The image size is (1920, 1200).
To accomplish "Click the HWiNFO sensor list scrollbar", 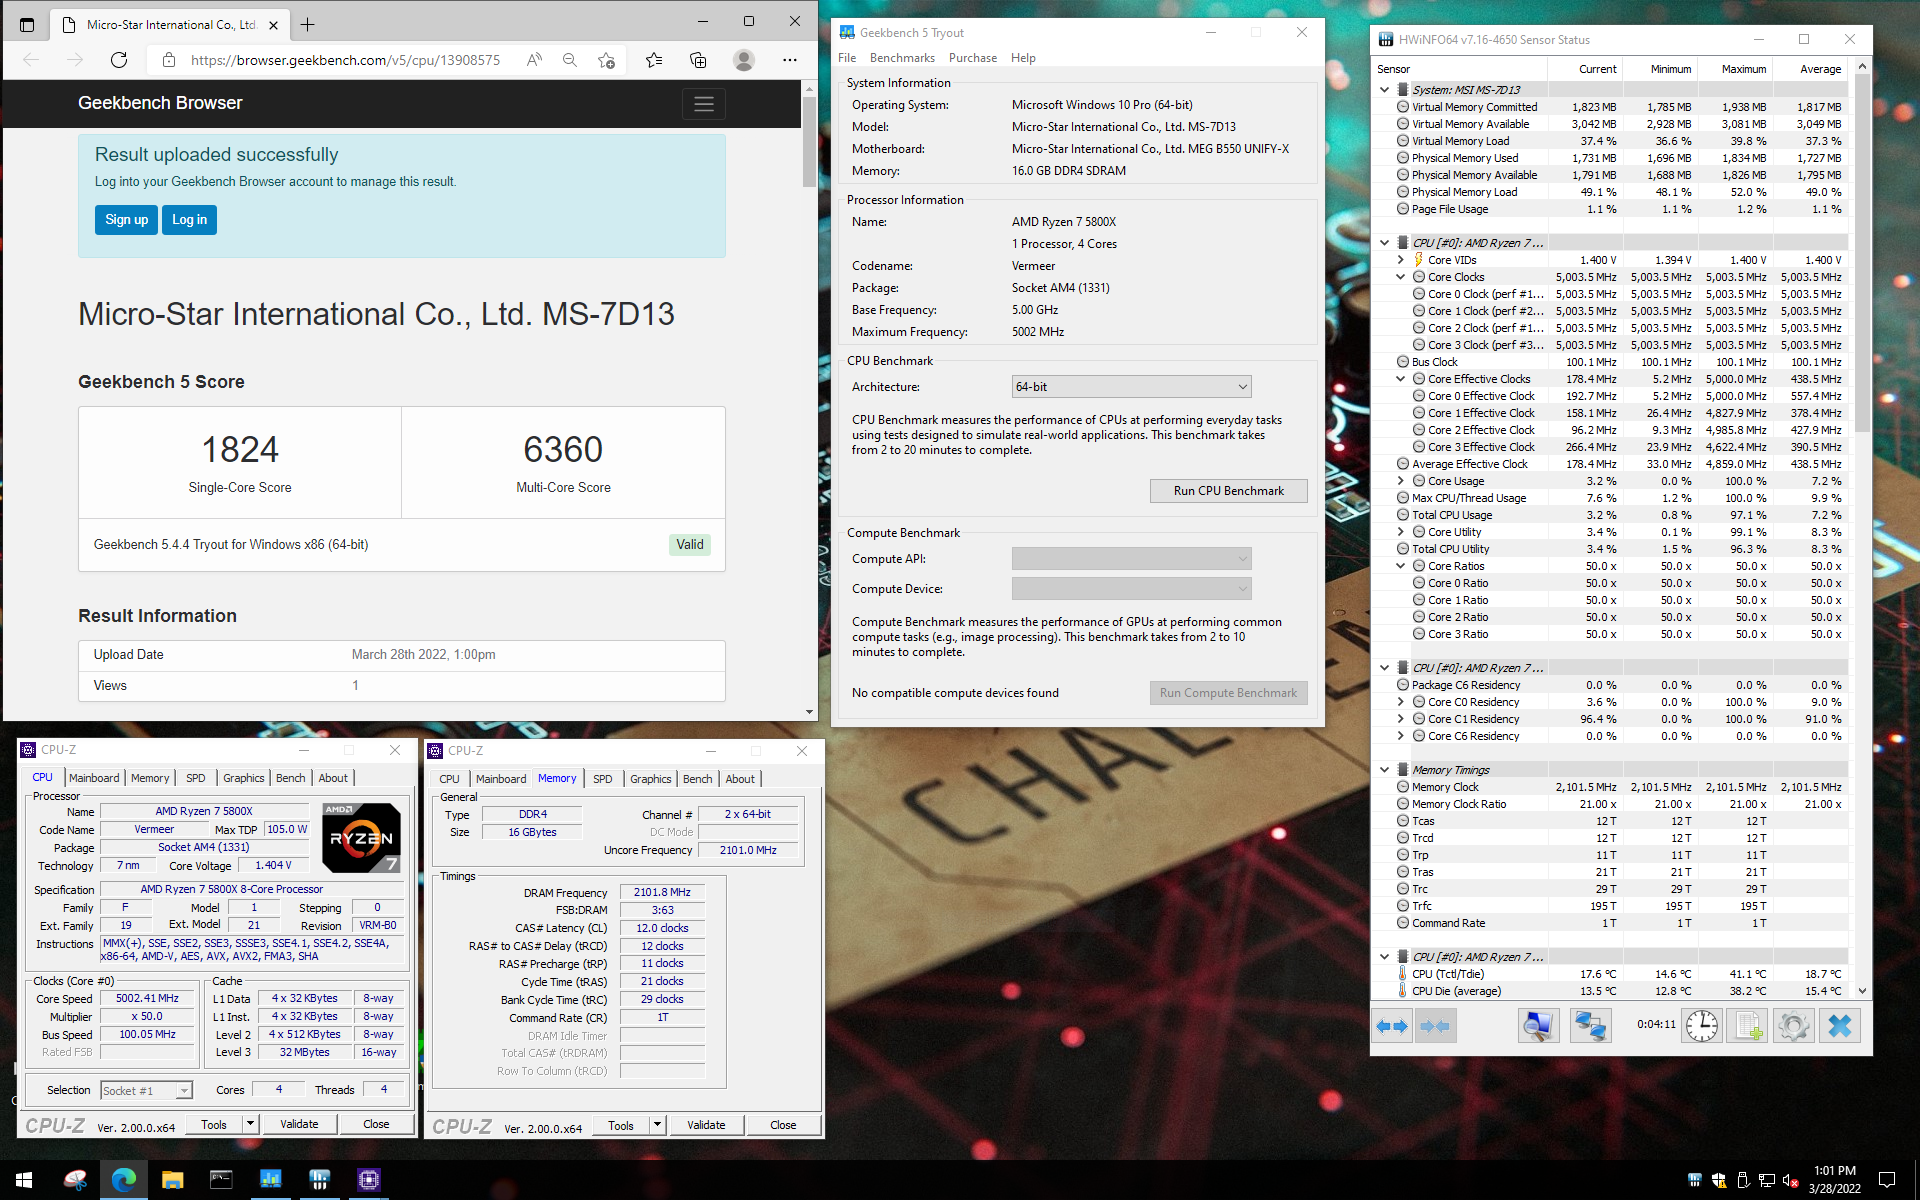I will pos(1862,255).
